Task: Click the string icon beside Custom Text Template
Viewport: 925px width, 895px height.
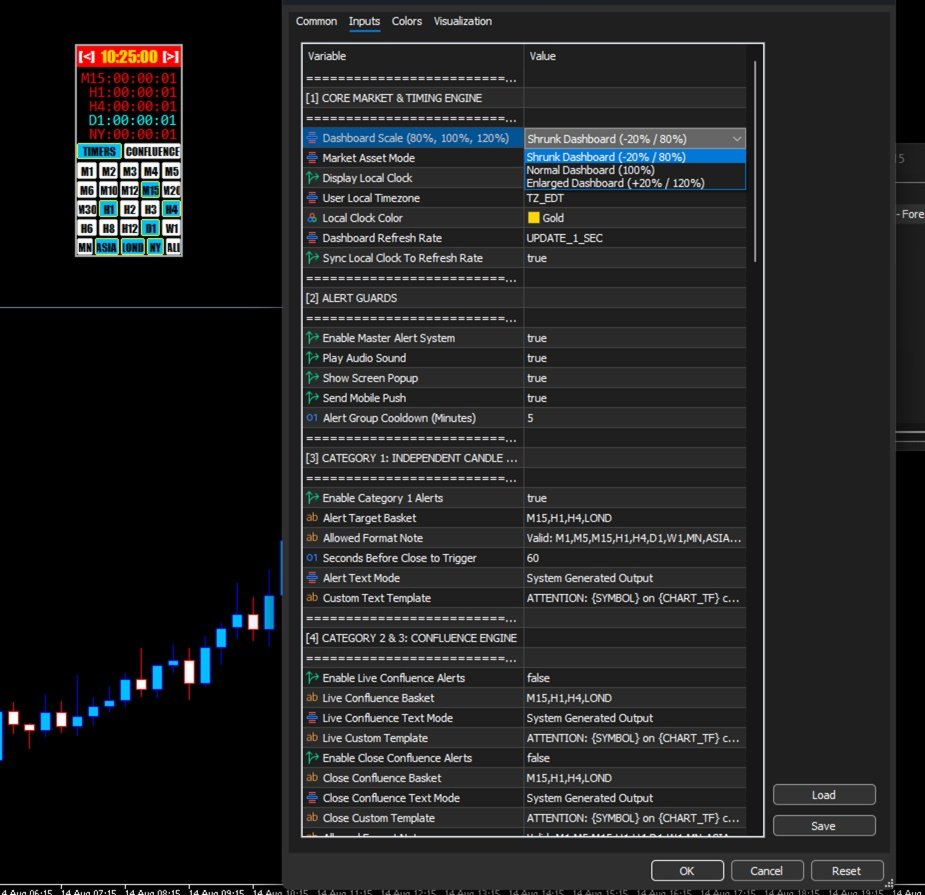Action: [x=312, y=598]
